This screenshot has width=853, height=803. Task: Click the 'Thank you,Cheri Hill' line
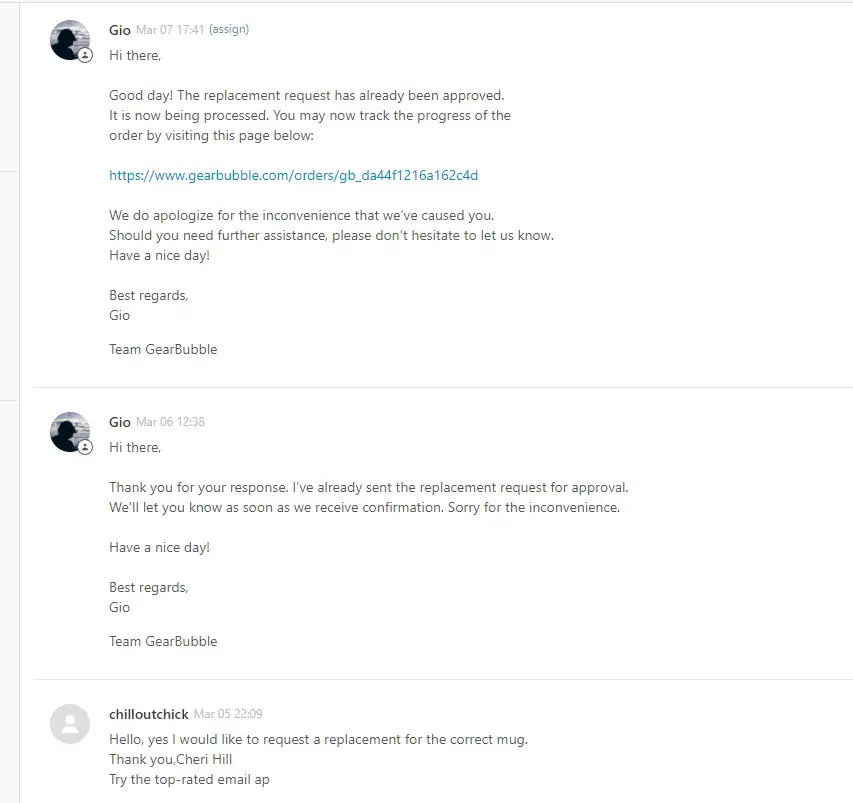click(x=170, y=759)
